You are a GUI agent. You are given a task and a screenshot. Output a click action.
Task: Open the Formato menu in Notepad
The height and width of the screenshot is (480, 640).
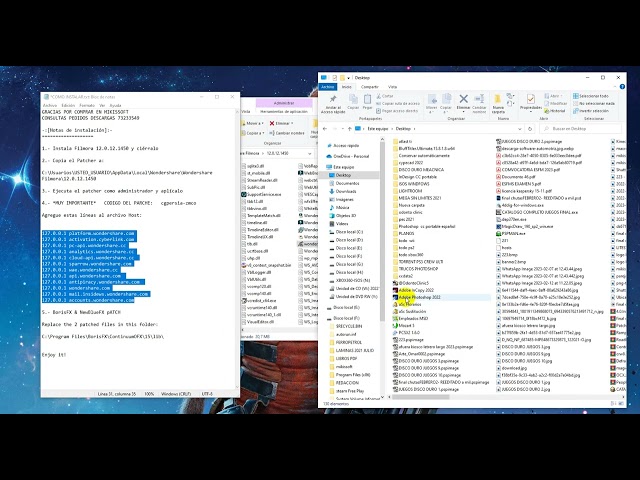pos(87,105)
